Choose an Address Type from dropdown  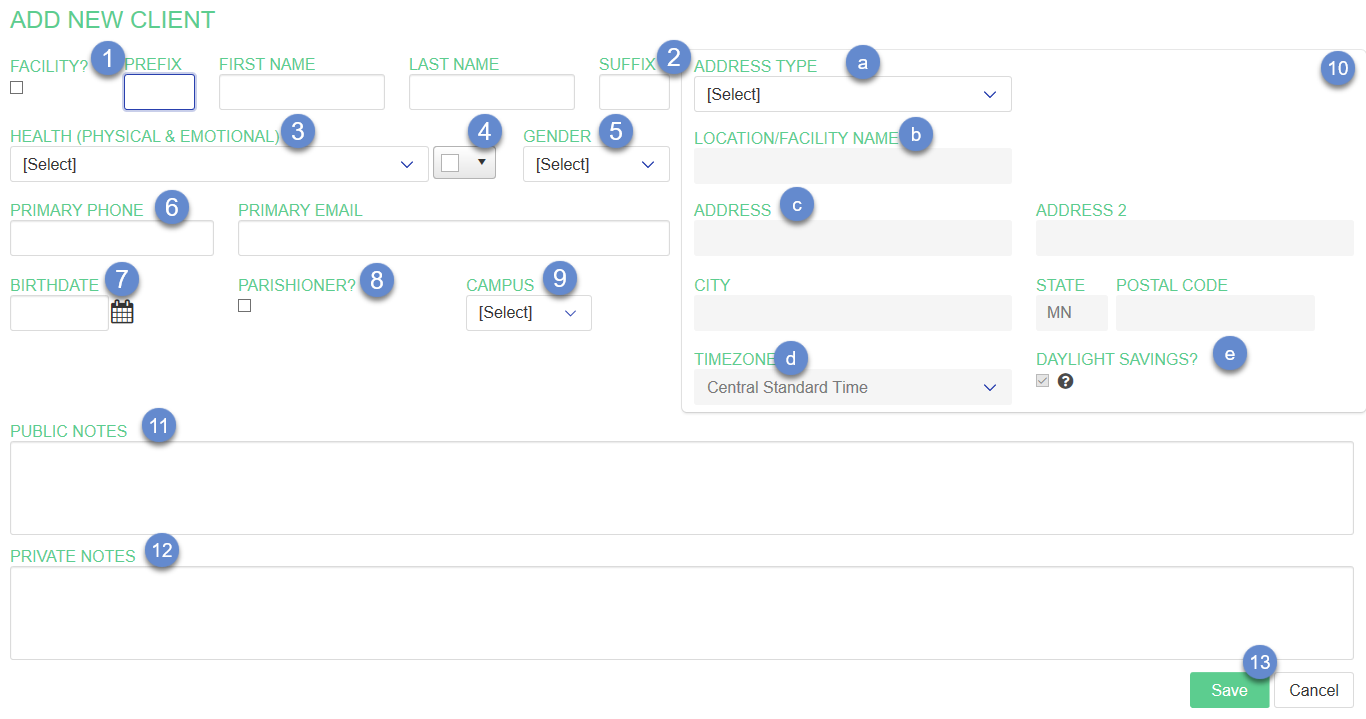pyautogui.click(x=852, y=94)
